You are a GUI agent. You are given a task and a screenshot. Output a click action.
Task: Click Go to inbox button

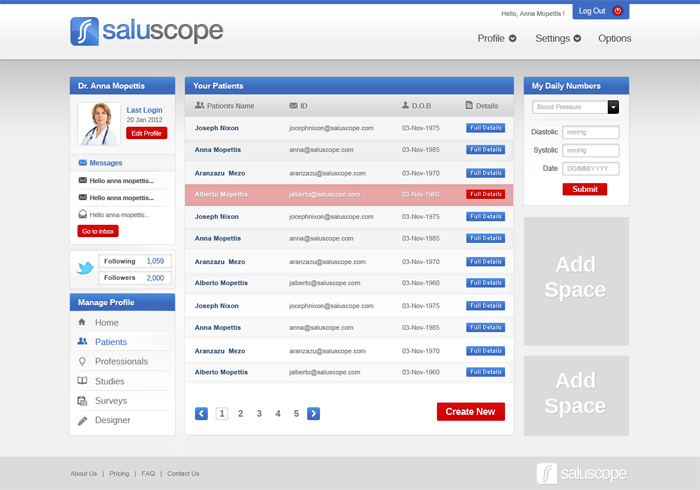point(98,231)
